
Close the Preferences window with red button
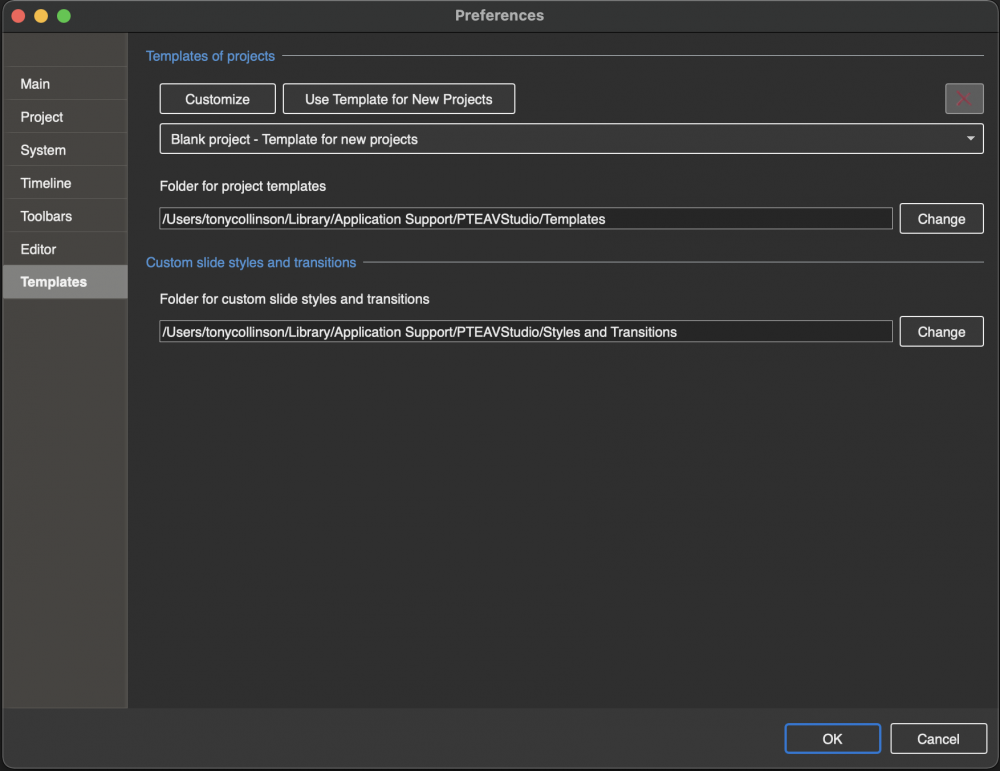coord(18,16)
